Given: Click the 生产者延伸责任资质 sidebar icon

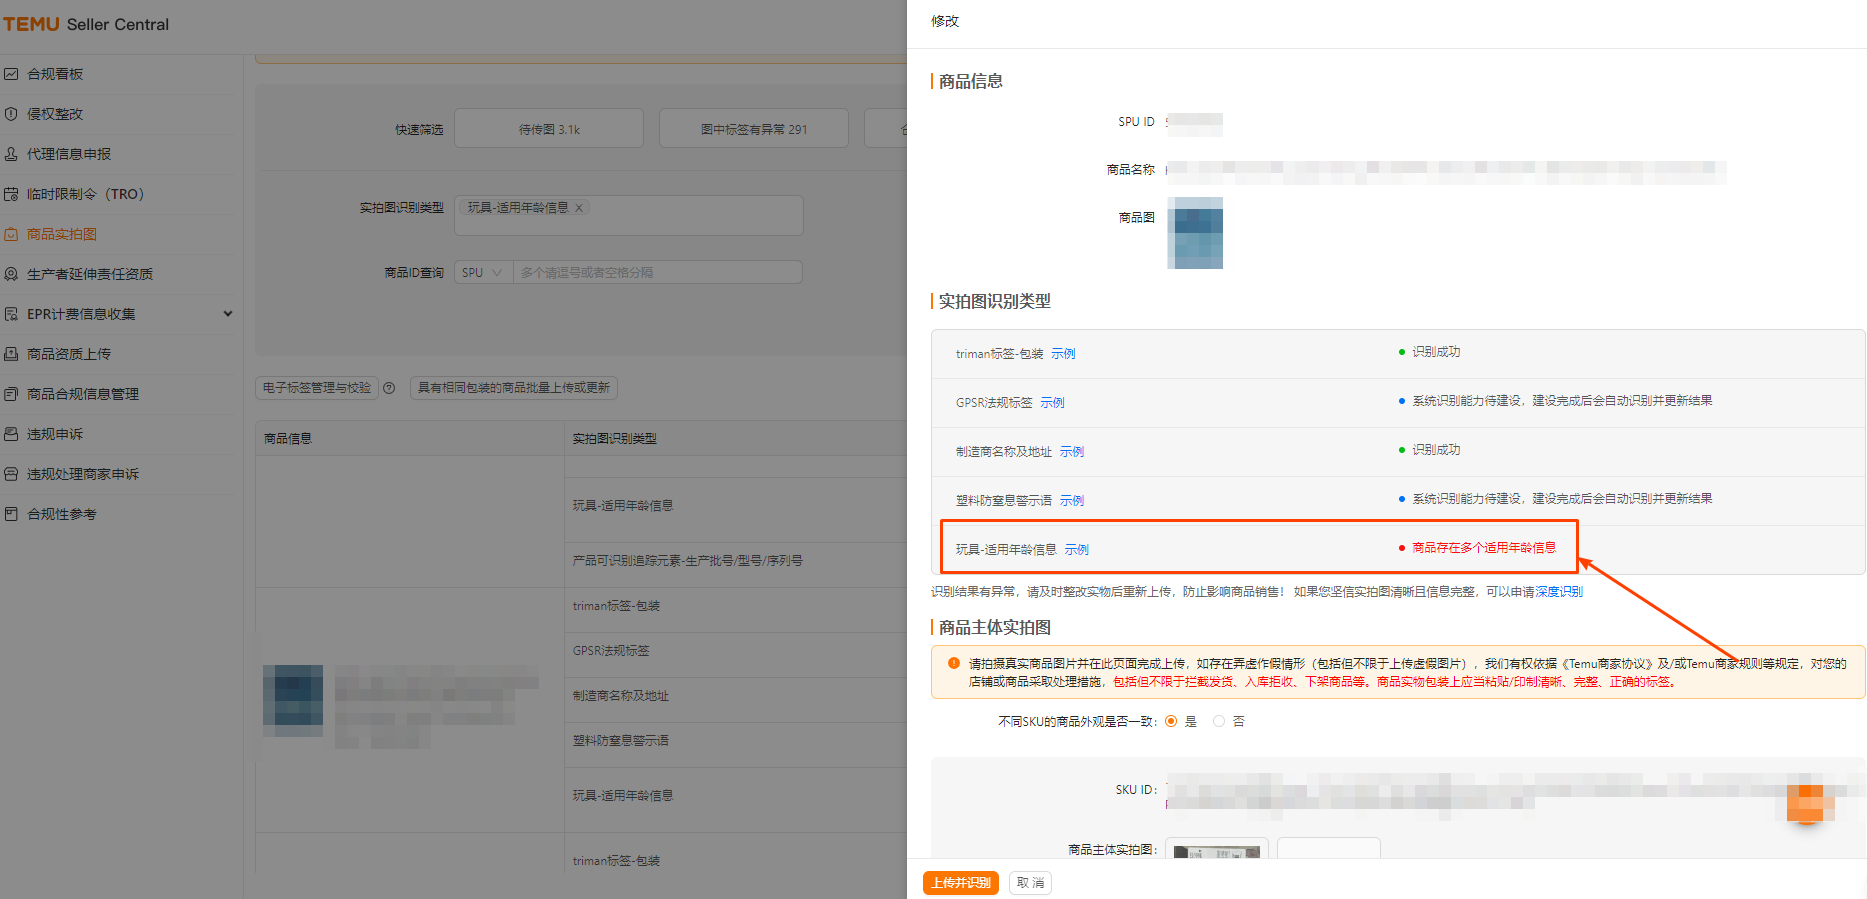Looking at the screenshot, I should click(x=11, y=274).
